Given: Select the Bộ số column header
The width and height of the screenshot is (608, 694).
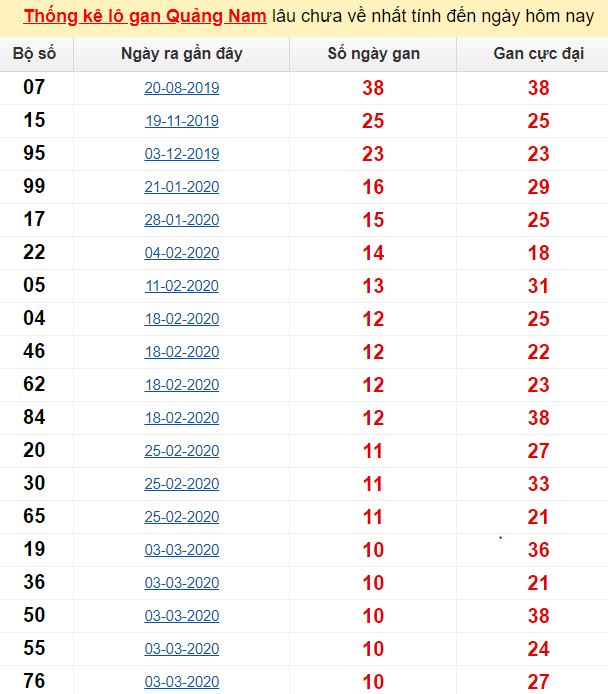Looking at the screenshot, I should (35, 54).
